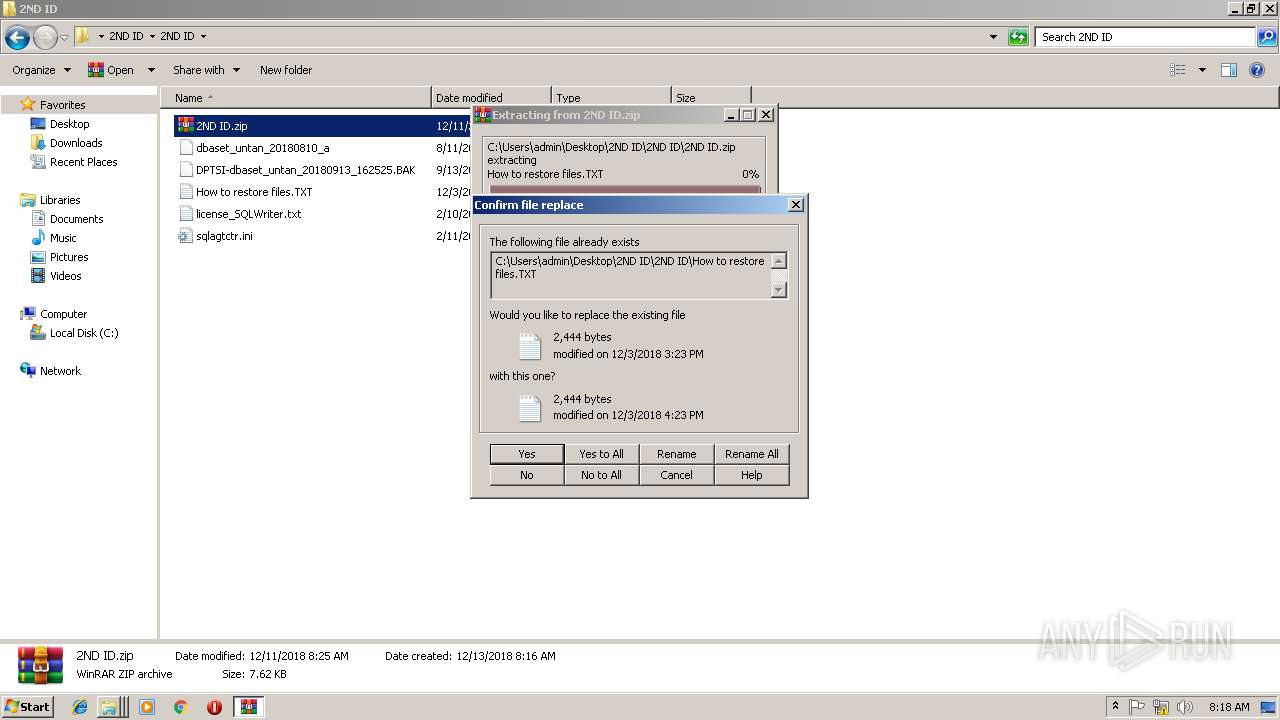Click No to All button
The height and width of the screenshot is (720, 1280).
(x=602, y=475)
